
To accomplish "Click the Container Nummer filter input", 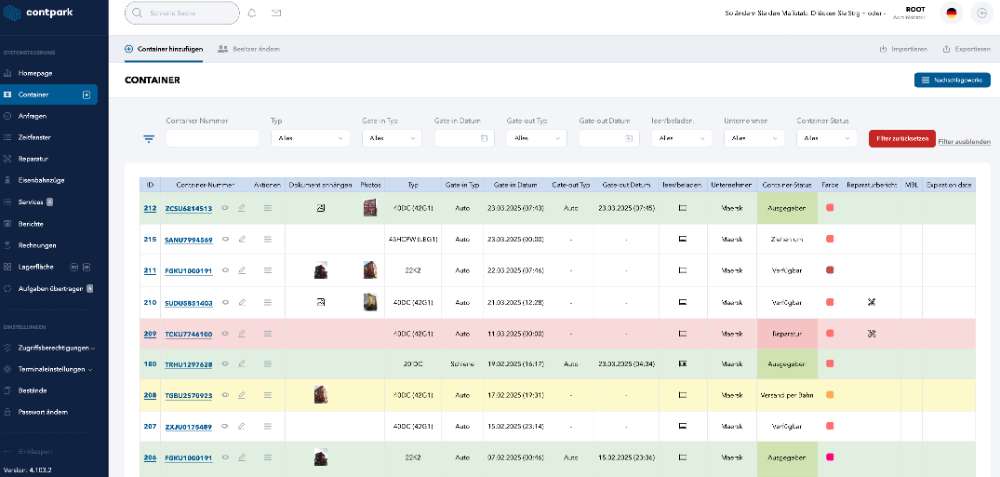I will 212,138.
